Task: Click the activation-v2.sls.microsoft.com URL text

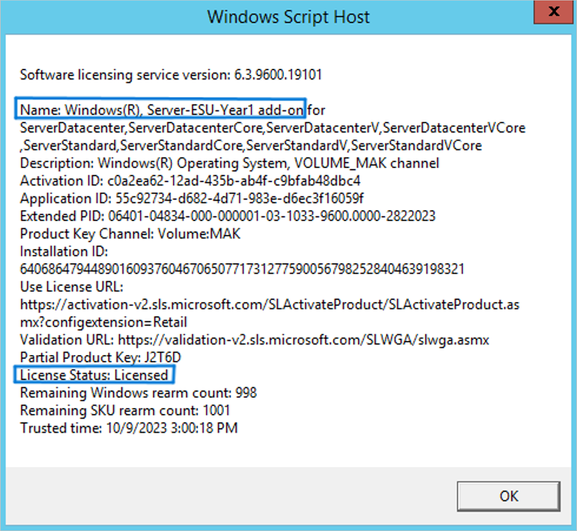Action: point(270,304)
